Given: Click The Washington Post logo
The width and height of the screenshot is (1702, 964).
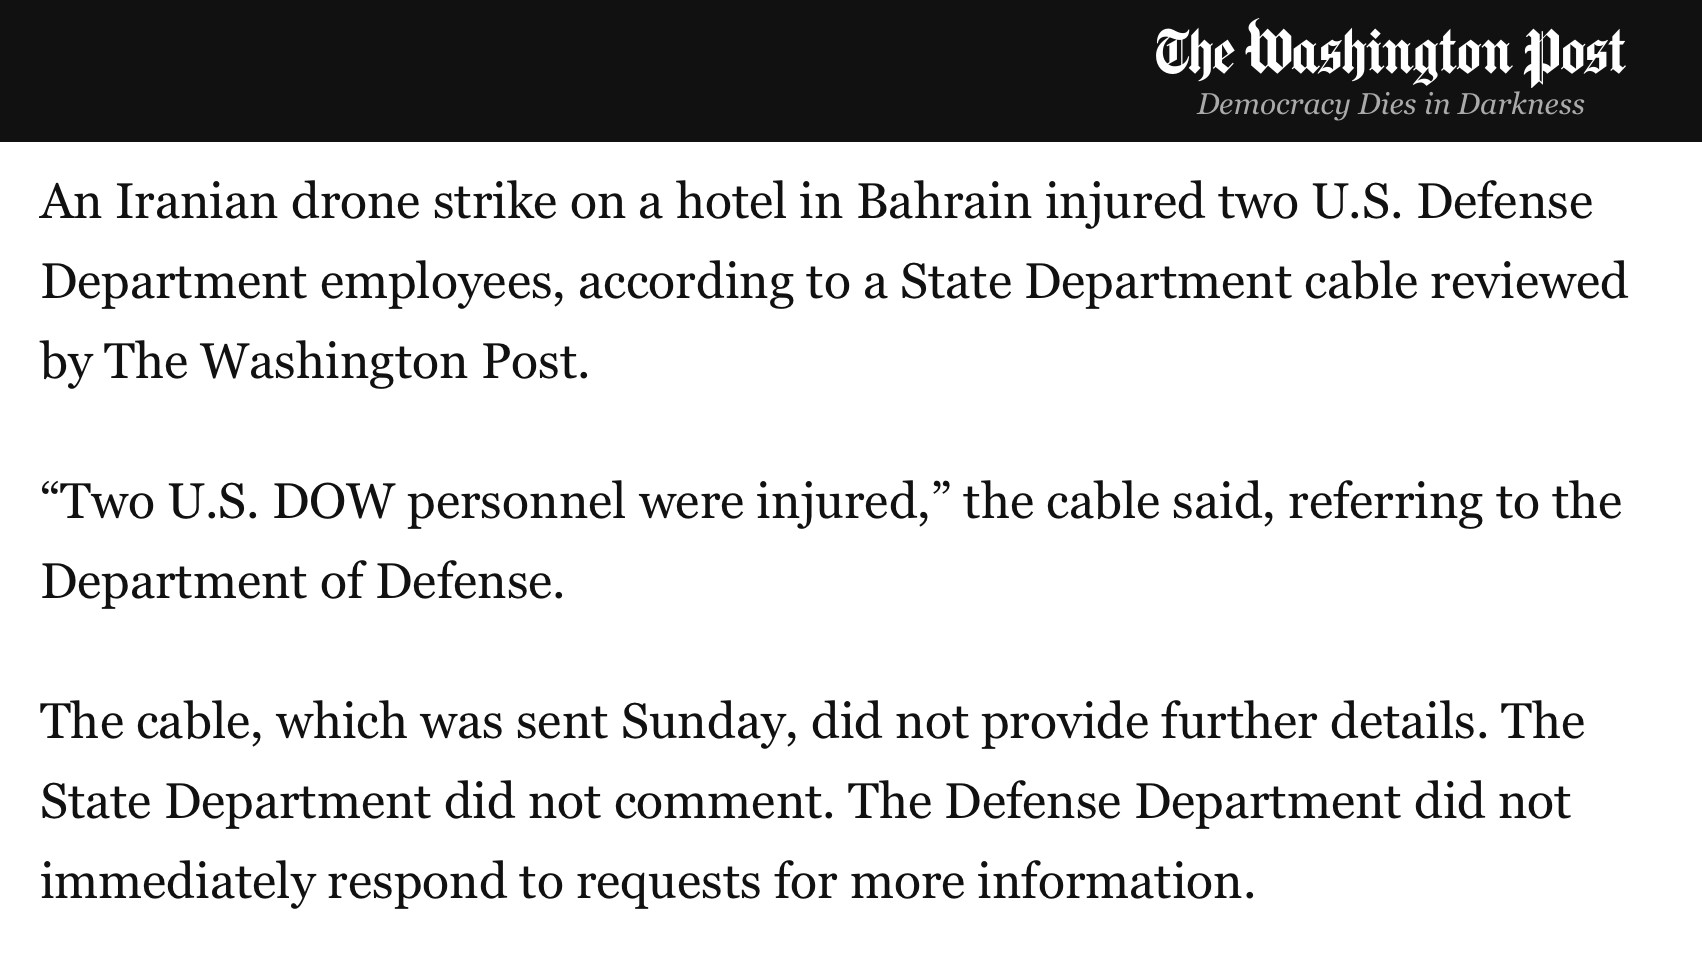Looking at the screenshot, I should (1390, 52).
